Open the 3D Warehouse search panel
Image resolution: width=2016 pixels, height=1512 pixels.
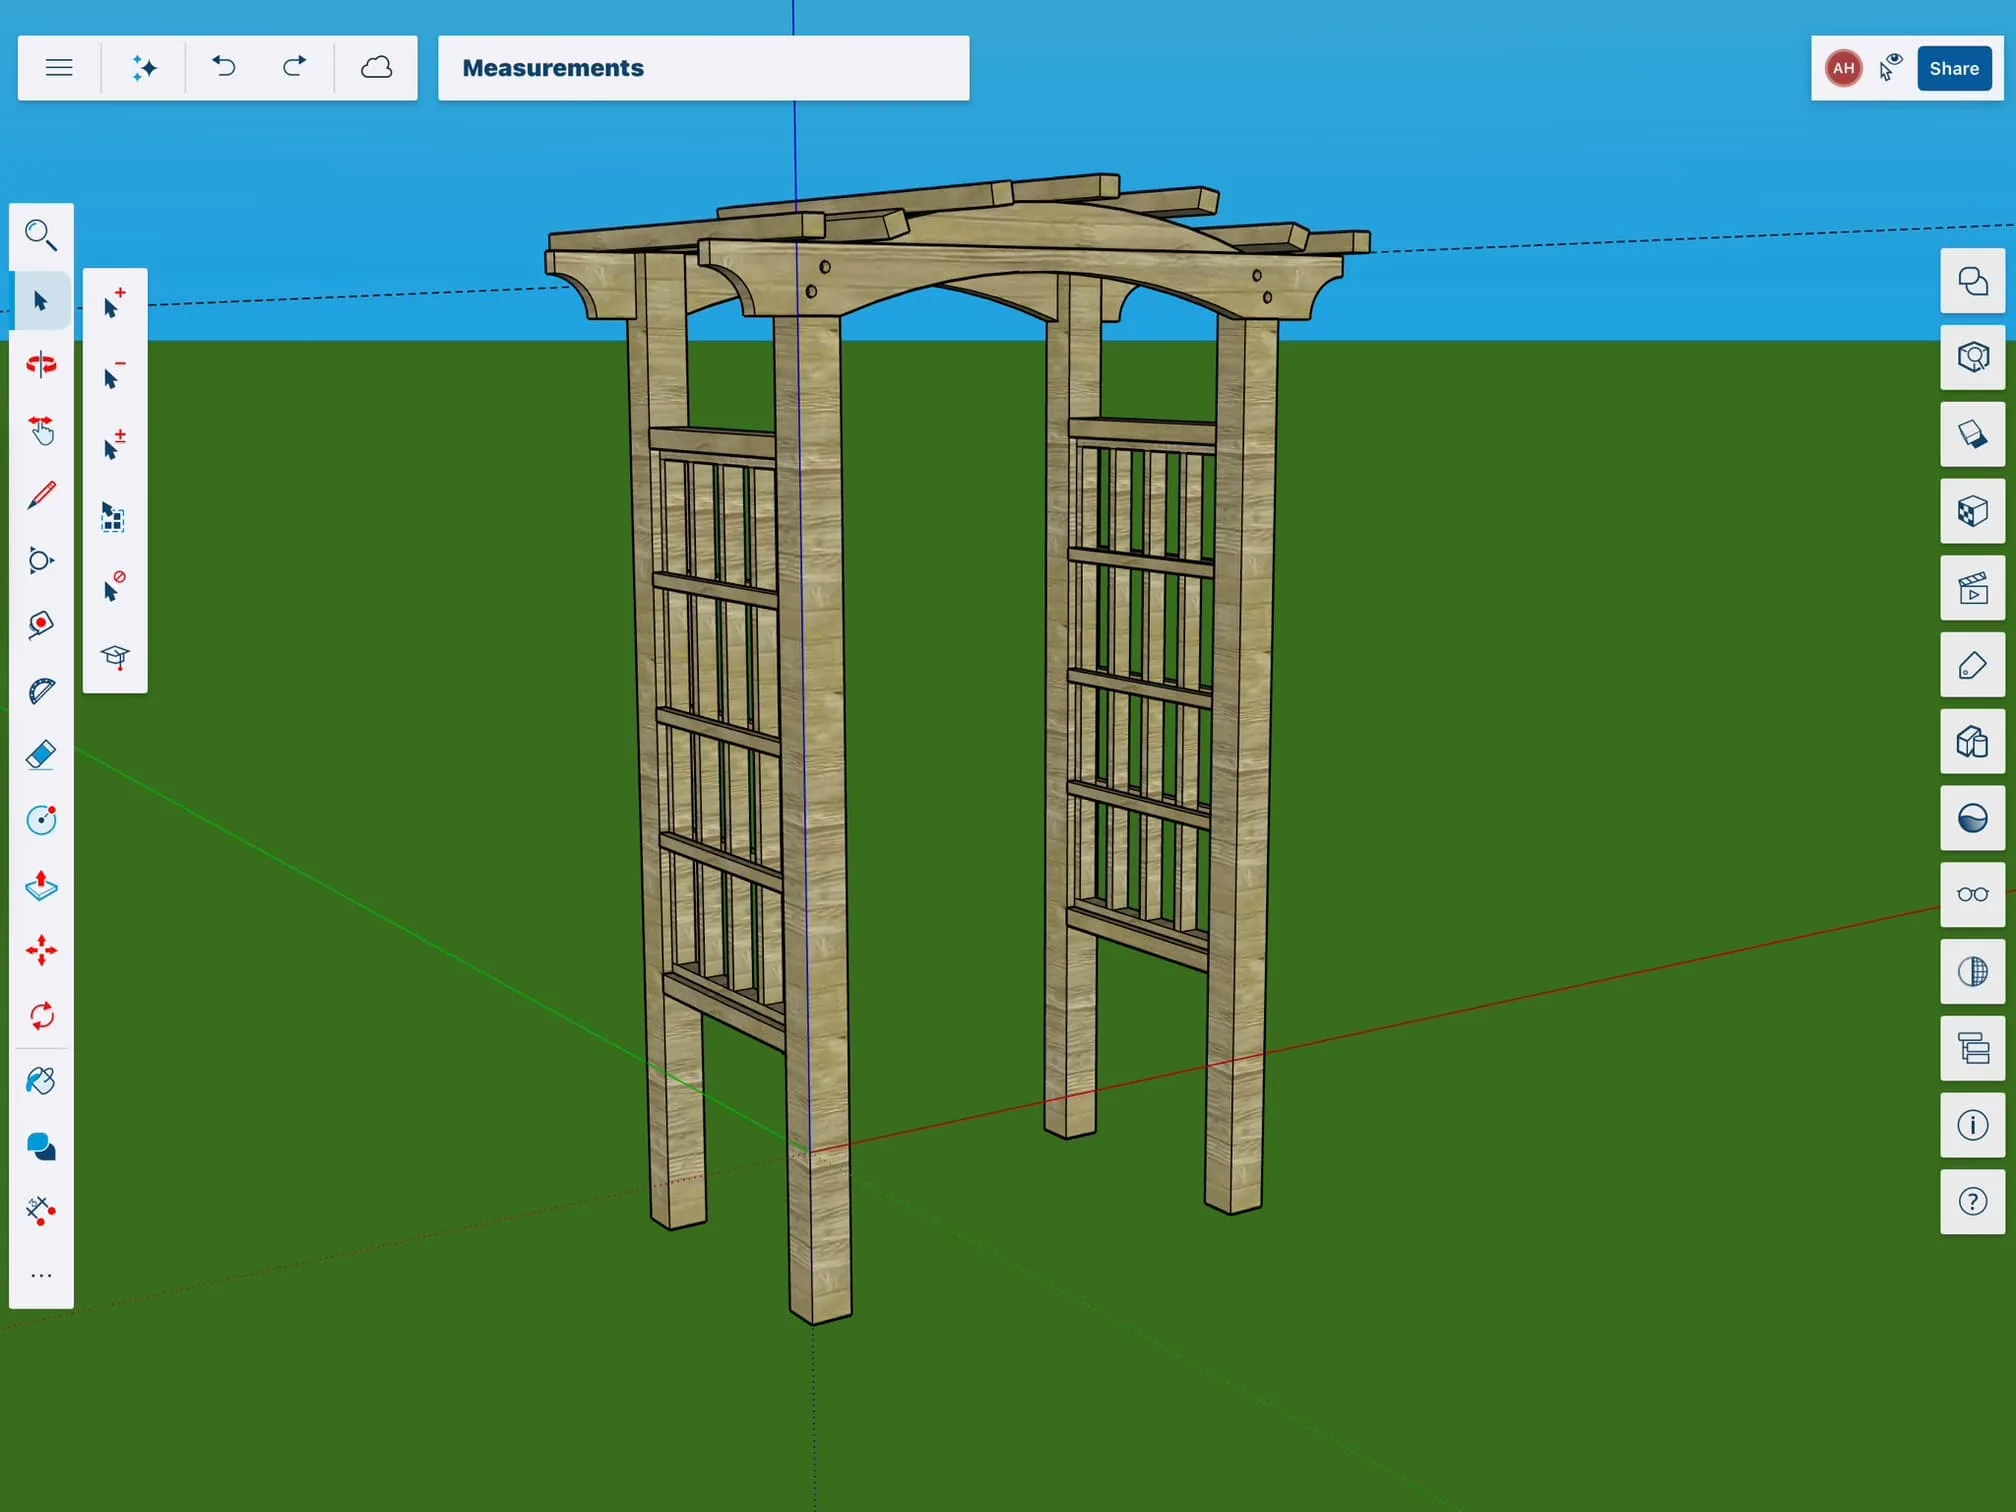click(x=1972, y=357)
